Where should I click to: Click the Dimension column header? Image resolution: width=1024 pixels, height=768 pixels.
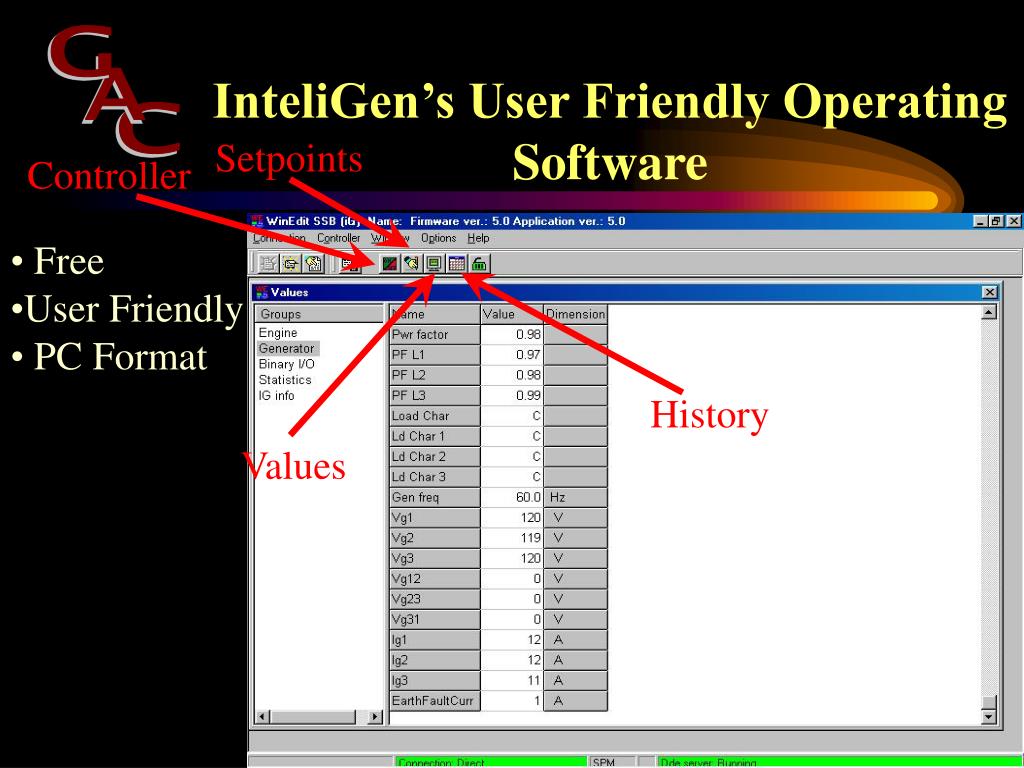pos(575,314)
